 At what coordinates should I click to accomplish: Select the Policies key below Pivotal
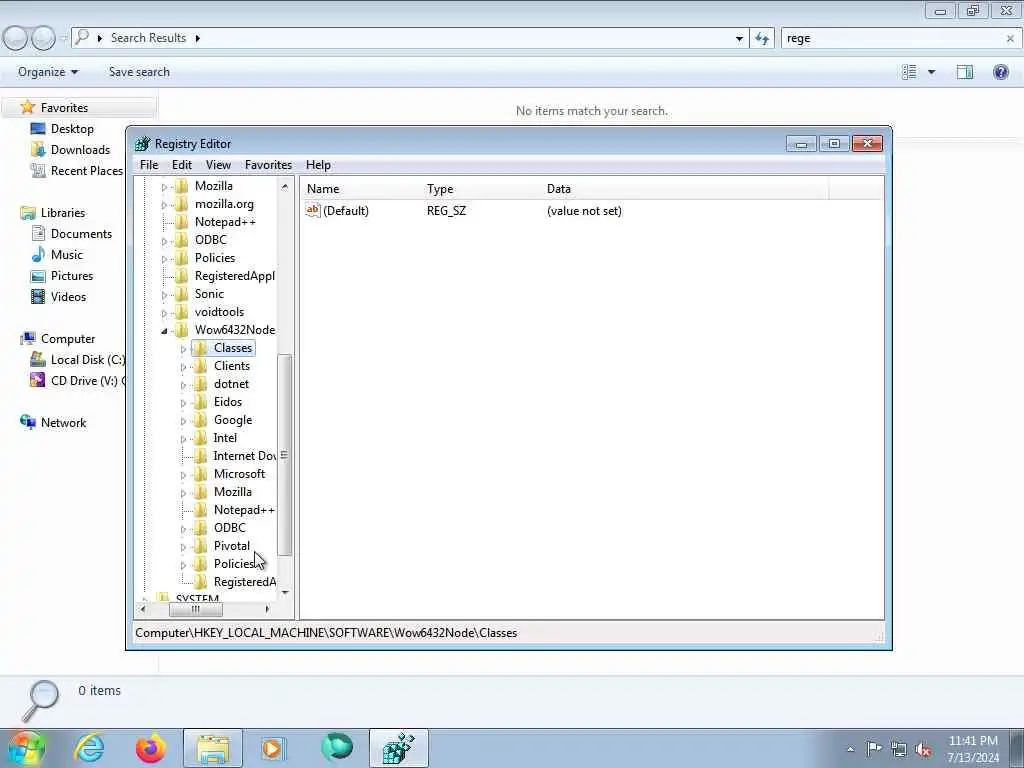pos(233,564)
